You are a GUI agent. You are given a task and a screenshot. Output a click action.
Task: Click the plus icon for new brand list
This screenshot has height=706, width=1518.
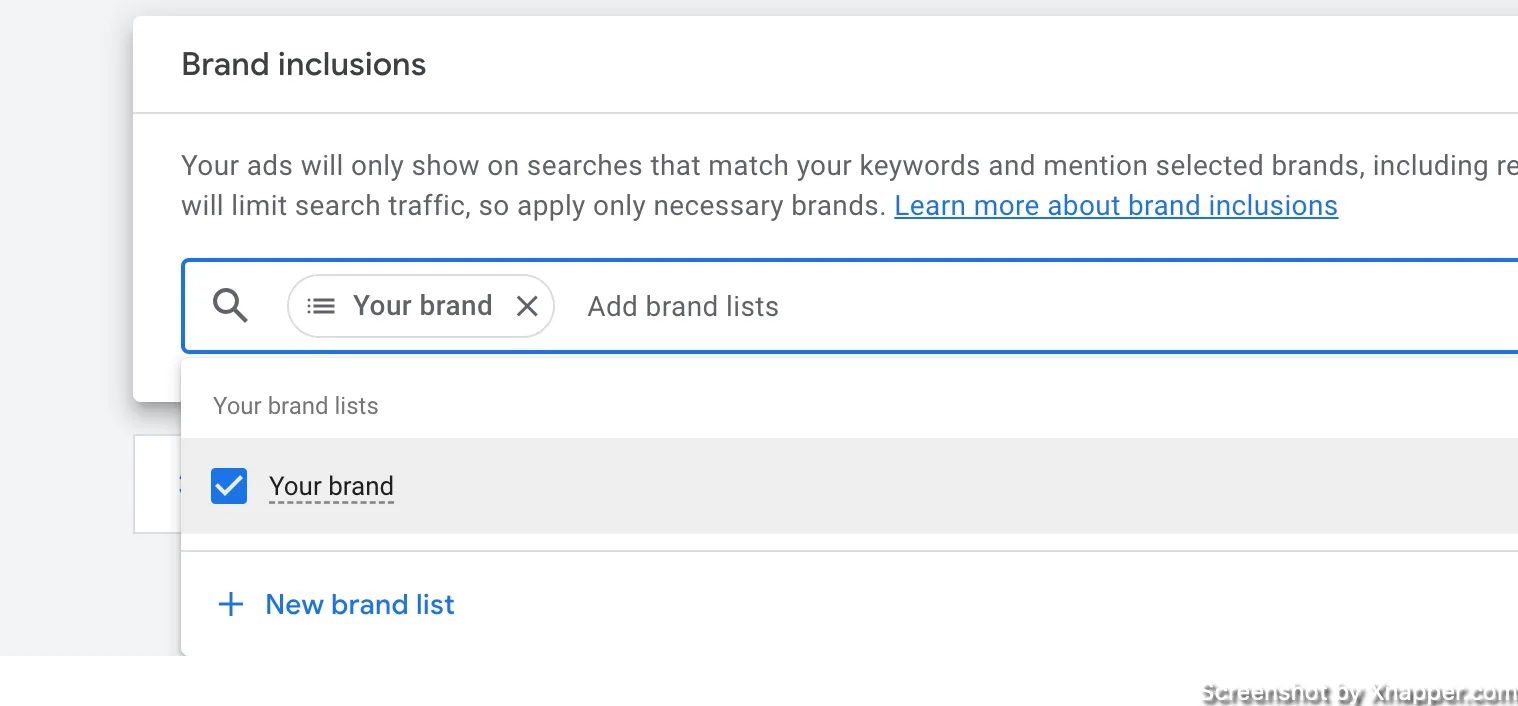click(231, 604)
